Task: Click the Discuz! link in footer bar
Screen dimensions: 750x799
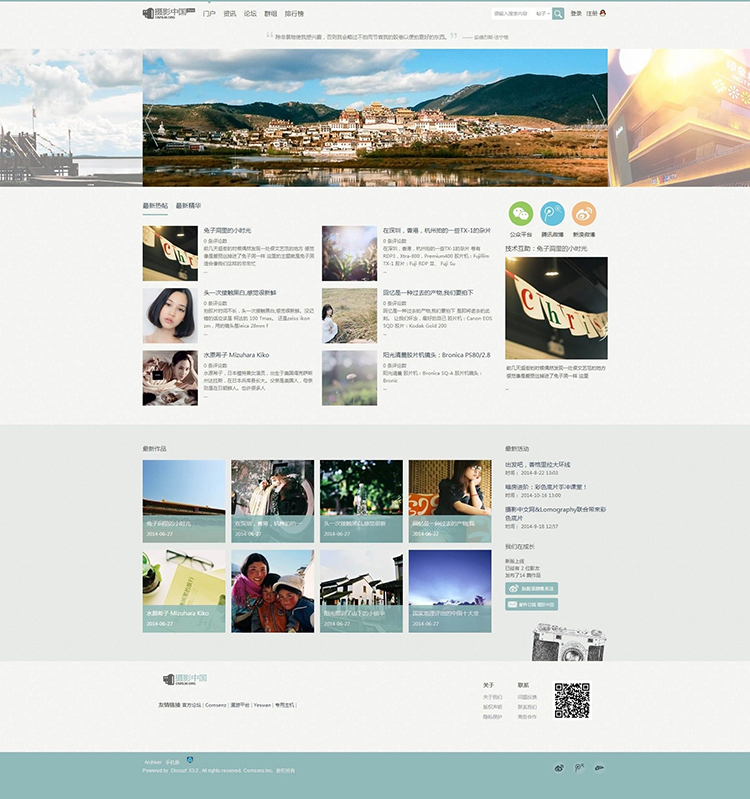Action: [x=178, y=770]
